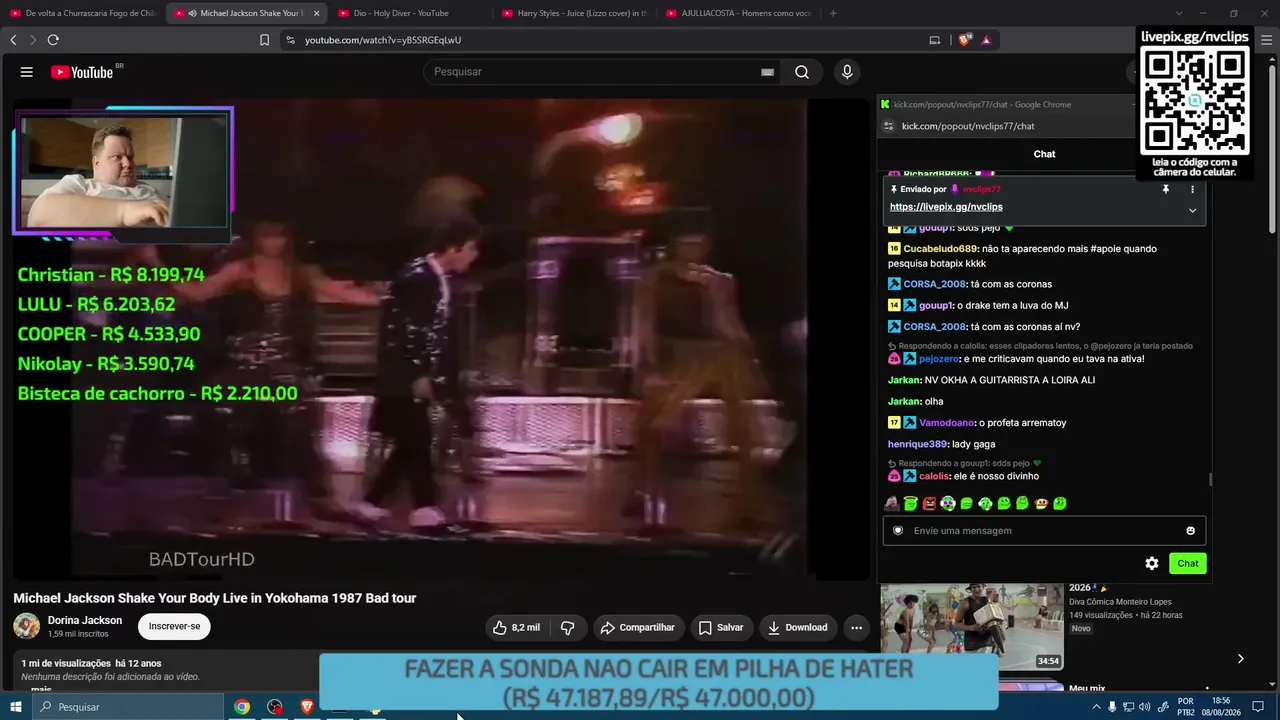The width and height of the screenshot is (1280, 720).
Task: Open the Brave Shields lion icon
Action: (x=964, y=40)
